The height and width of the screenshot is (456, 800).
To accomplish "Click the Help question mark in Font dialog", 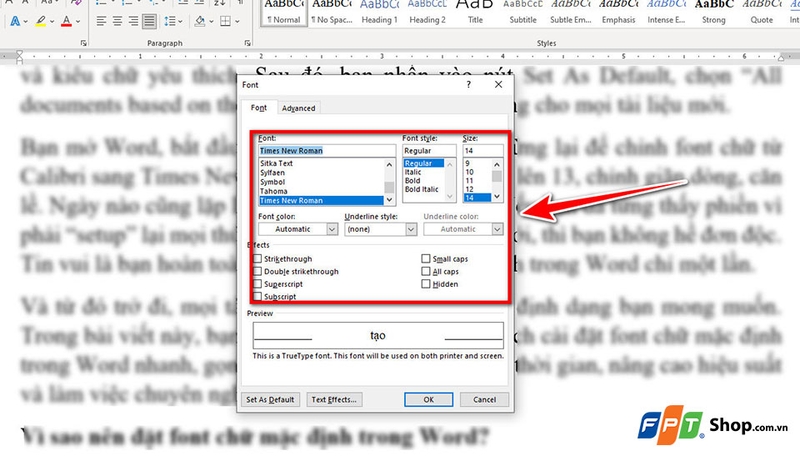I will point(468,85).
